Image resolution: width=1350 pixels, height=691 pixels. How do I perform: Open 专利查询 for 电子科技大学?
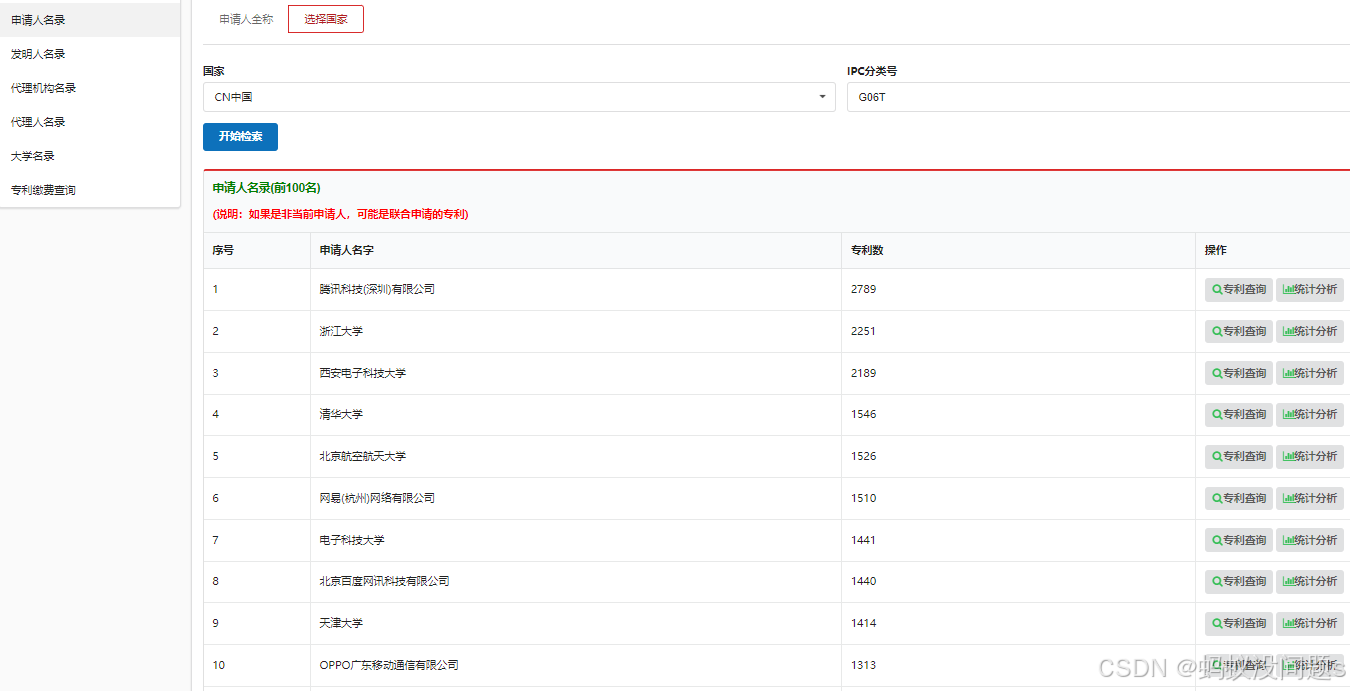tap(1238, 540)
